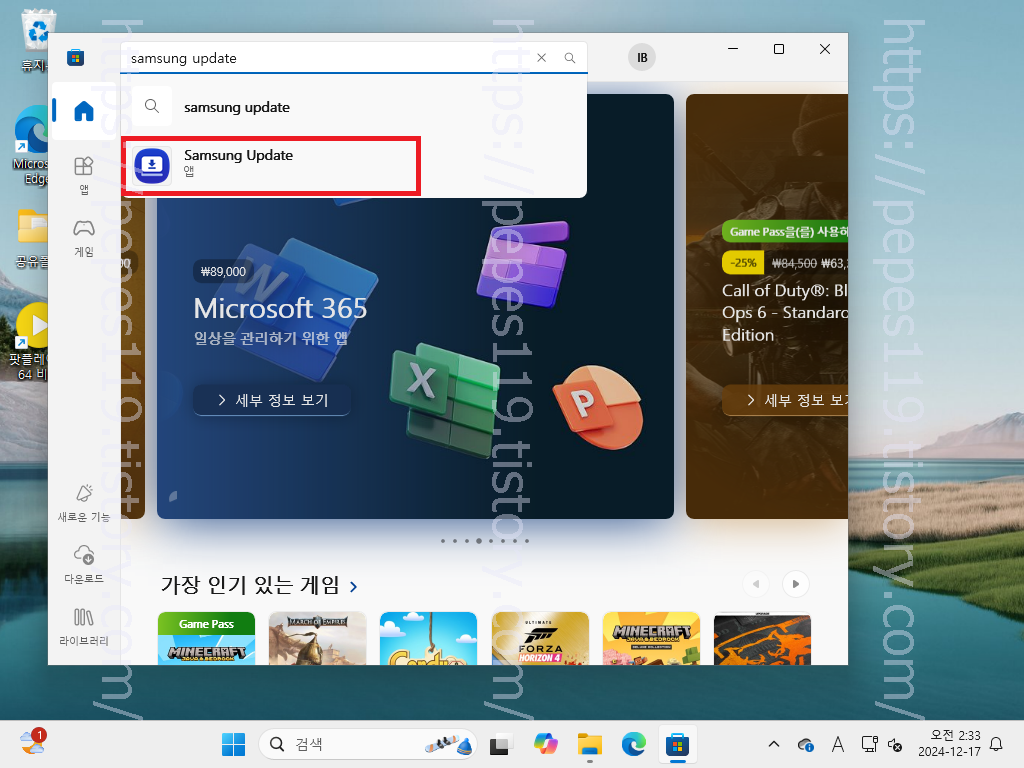Open the Microsoft 365 banner title
Image resolution: width=1024 pixels, height=768 pixels.
coord(280,308)
